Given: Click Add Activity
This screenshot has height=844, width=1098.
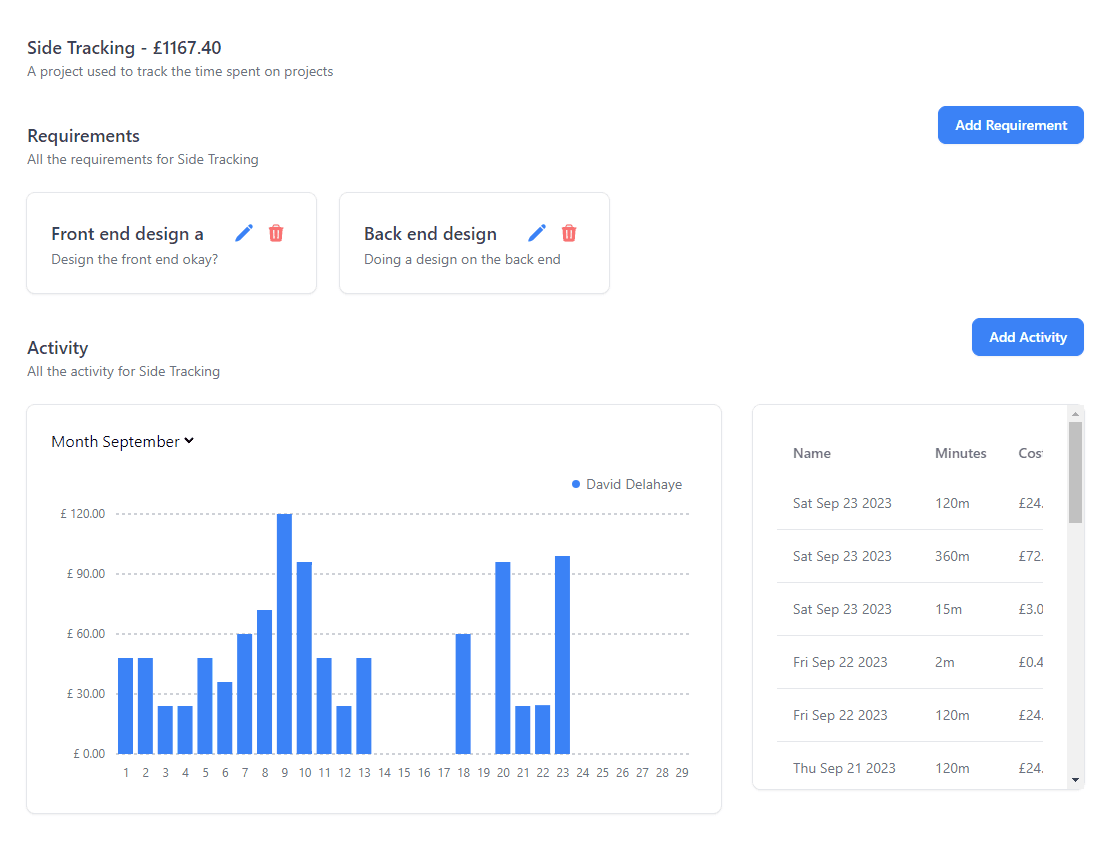Looking at the screenshot, I should pos(1027,337).
